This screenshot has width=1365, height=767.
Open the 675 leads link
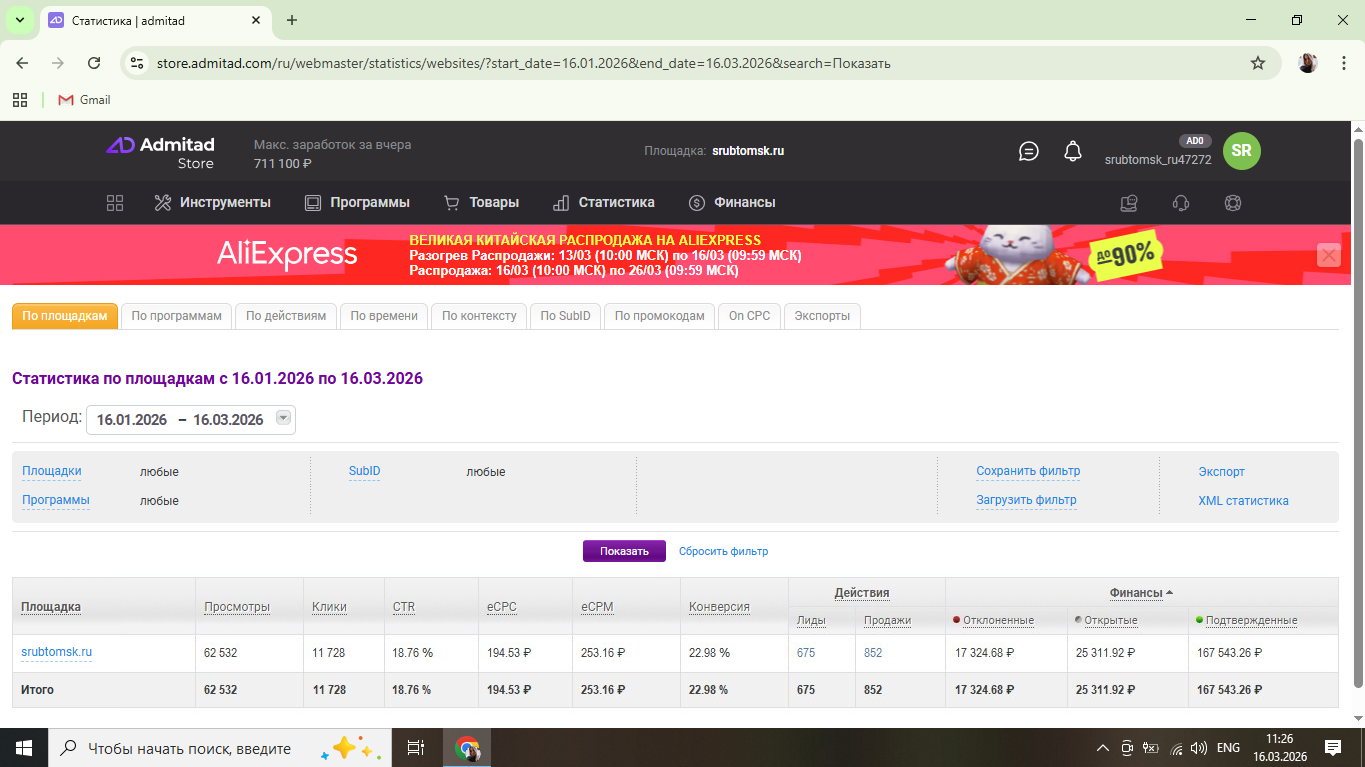pyautogui.click(x=806, y=653)
